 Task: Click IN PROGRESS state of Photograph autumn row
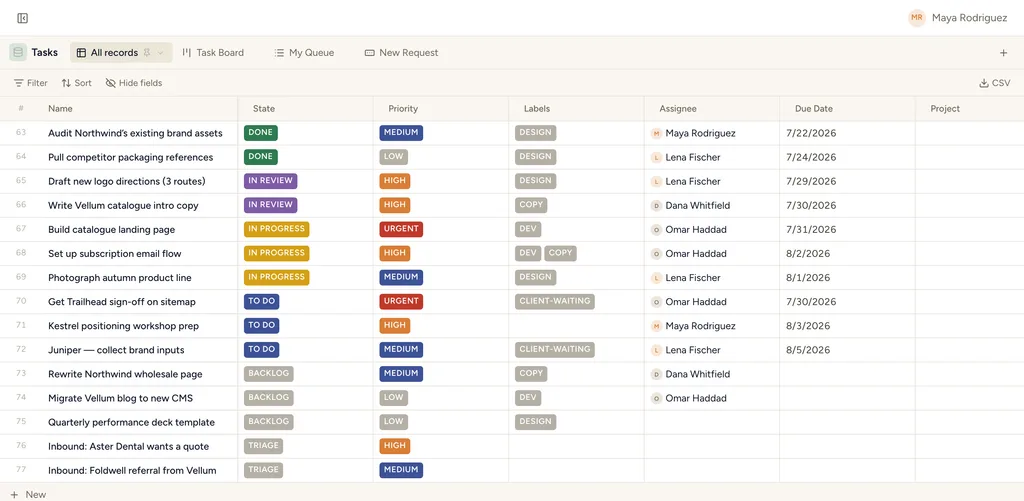(x=276, y=277)
